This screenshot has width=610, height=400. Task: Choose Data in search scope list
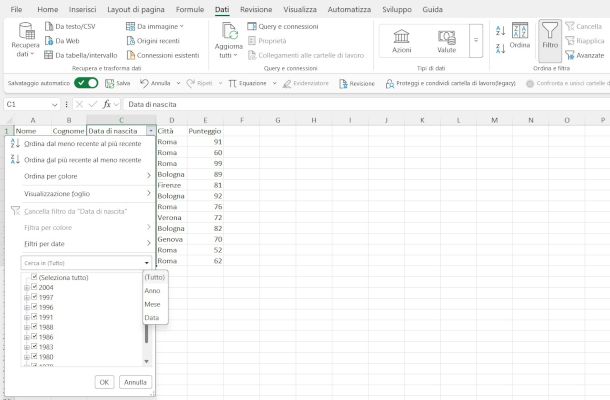[152, 318]
